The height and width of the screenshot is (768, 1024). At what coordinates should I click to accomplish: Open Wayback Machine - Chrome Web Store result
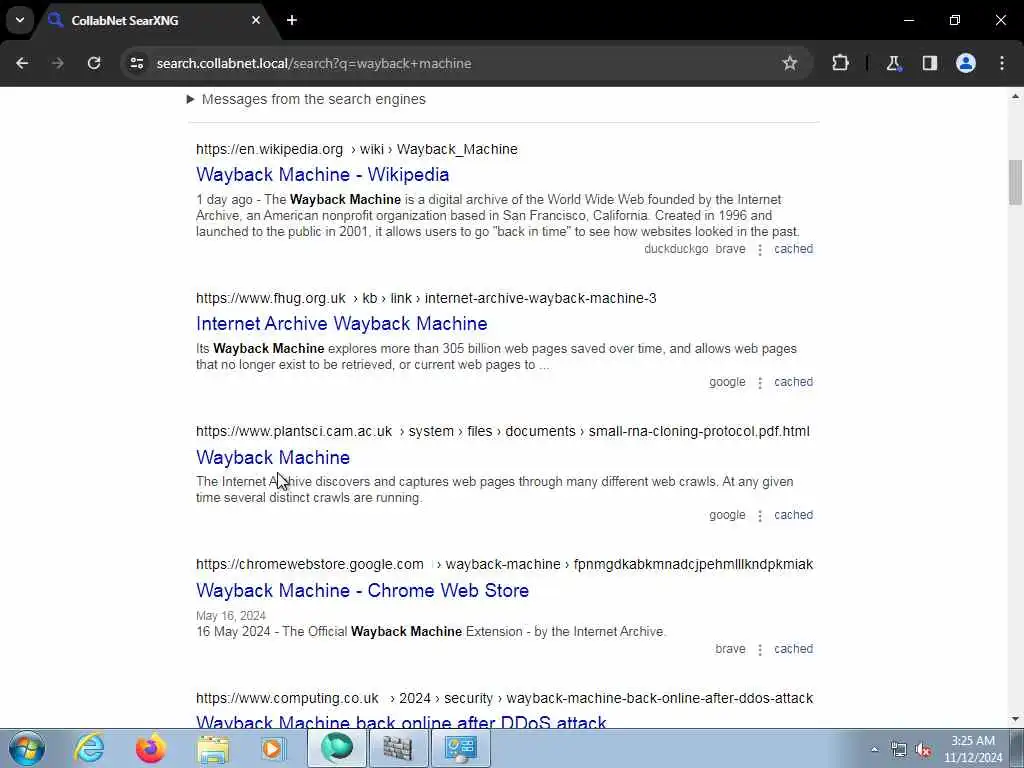(362, 590)
